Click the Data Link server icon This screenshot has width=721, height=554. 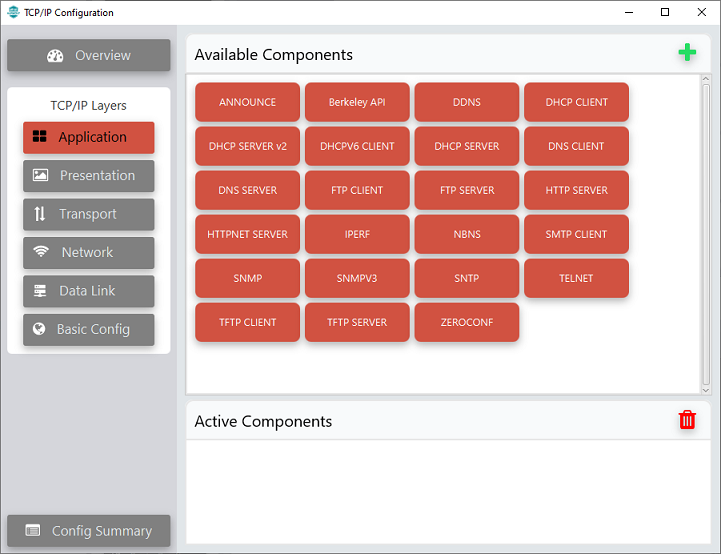40,291
